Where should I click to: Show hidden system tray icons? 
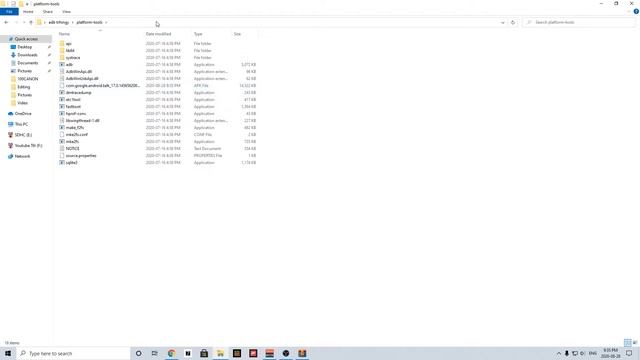(x=558, y=353)
